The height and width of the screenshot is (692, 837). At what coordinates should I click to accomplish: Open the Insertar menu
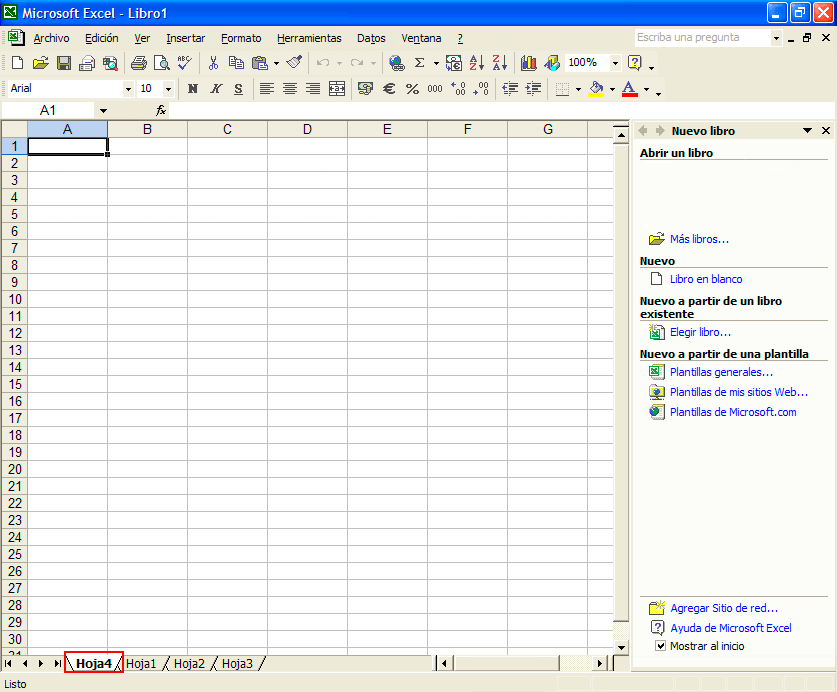(185, 38)
